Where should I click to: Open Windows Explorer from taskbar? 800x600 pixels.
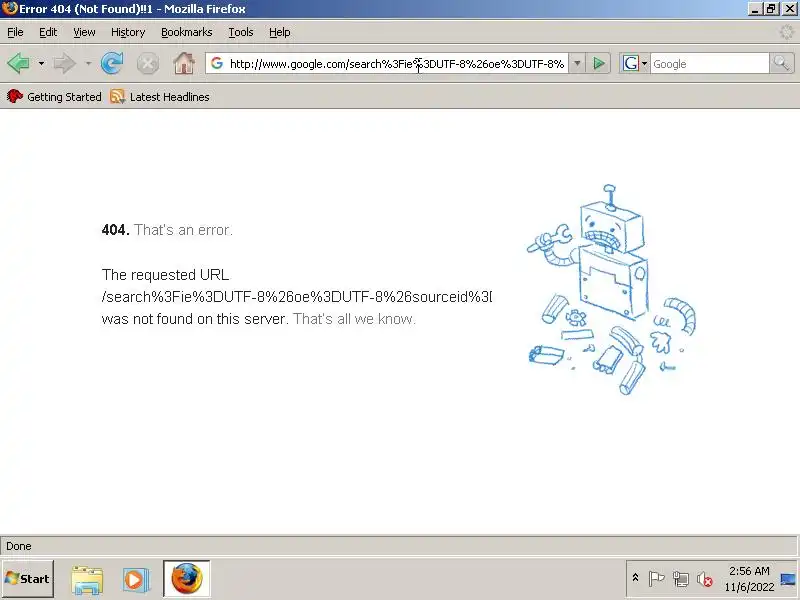point(87,579)
